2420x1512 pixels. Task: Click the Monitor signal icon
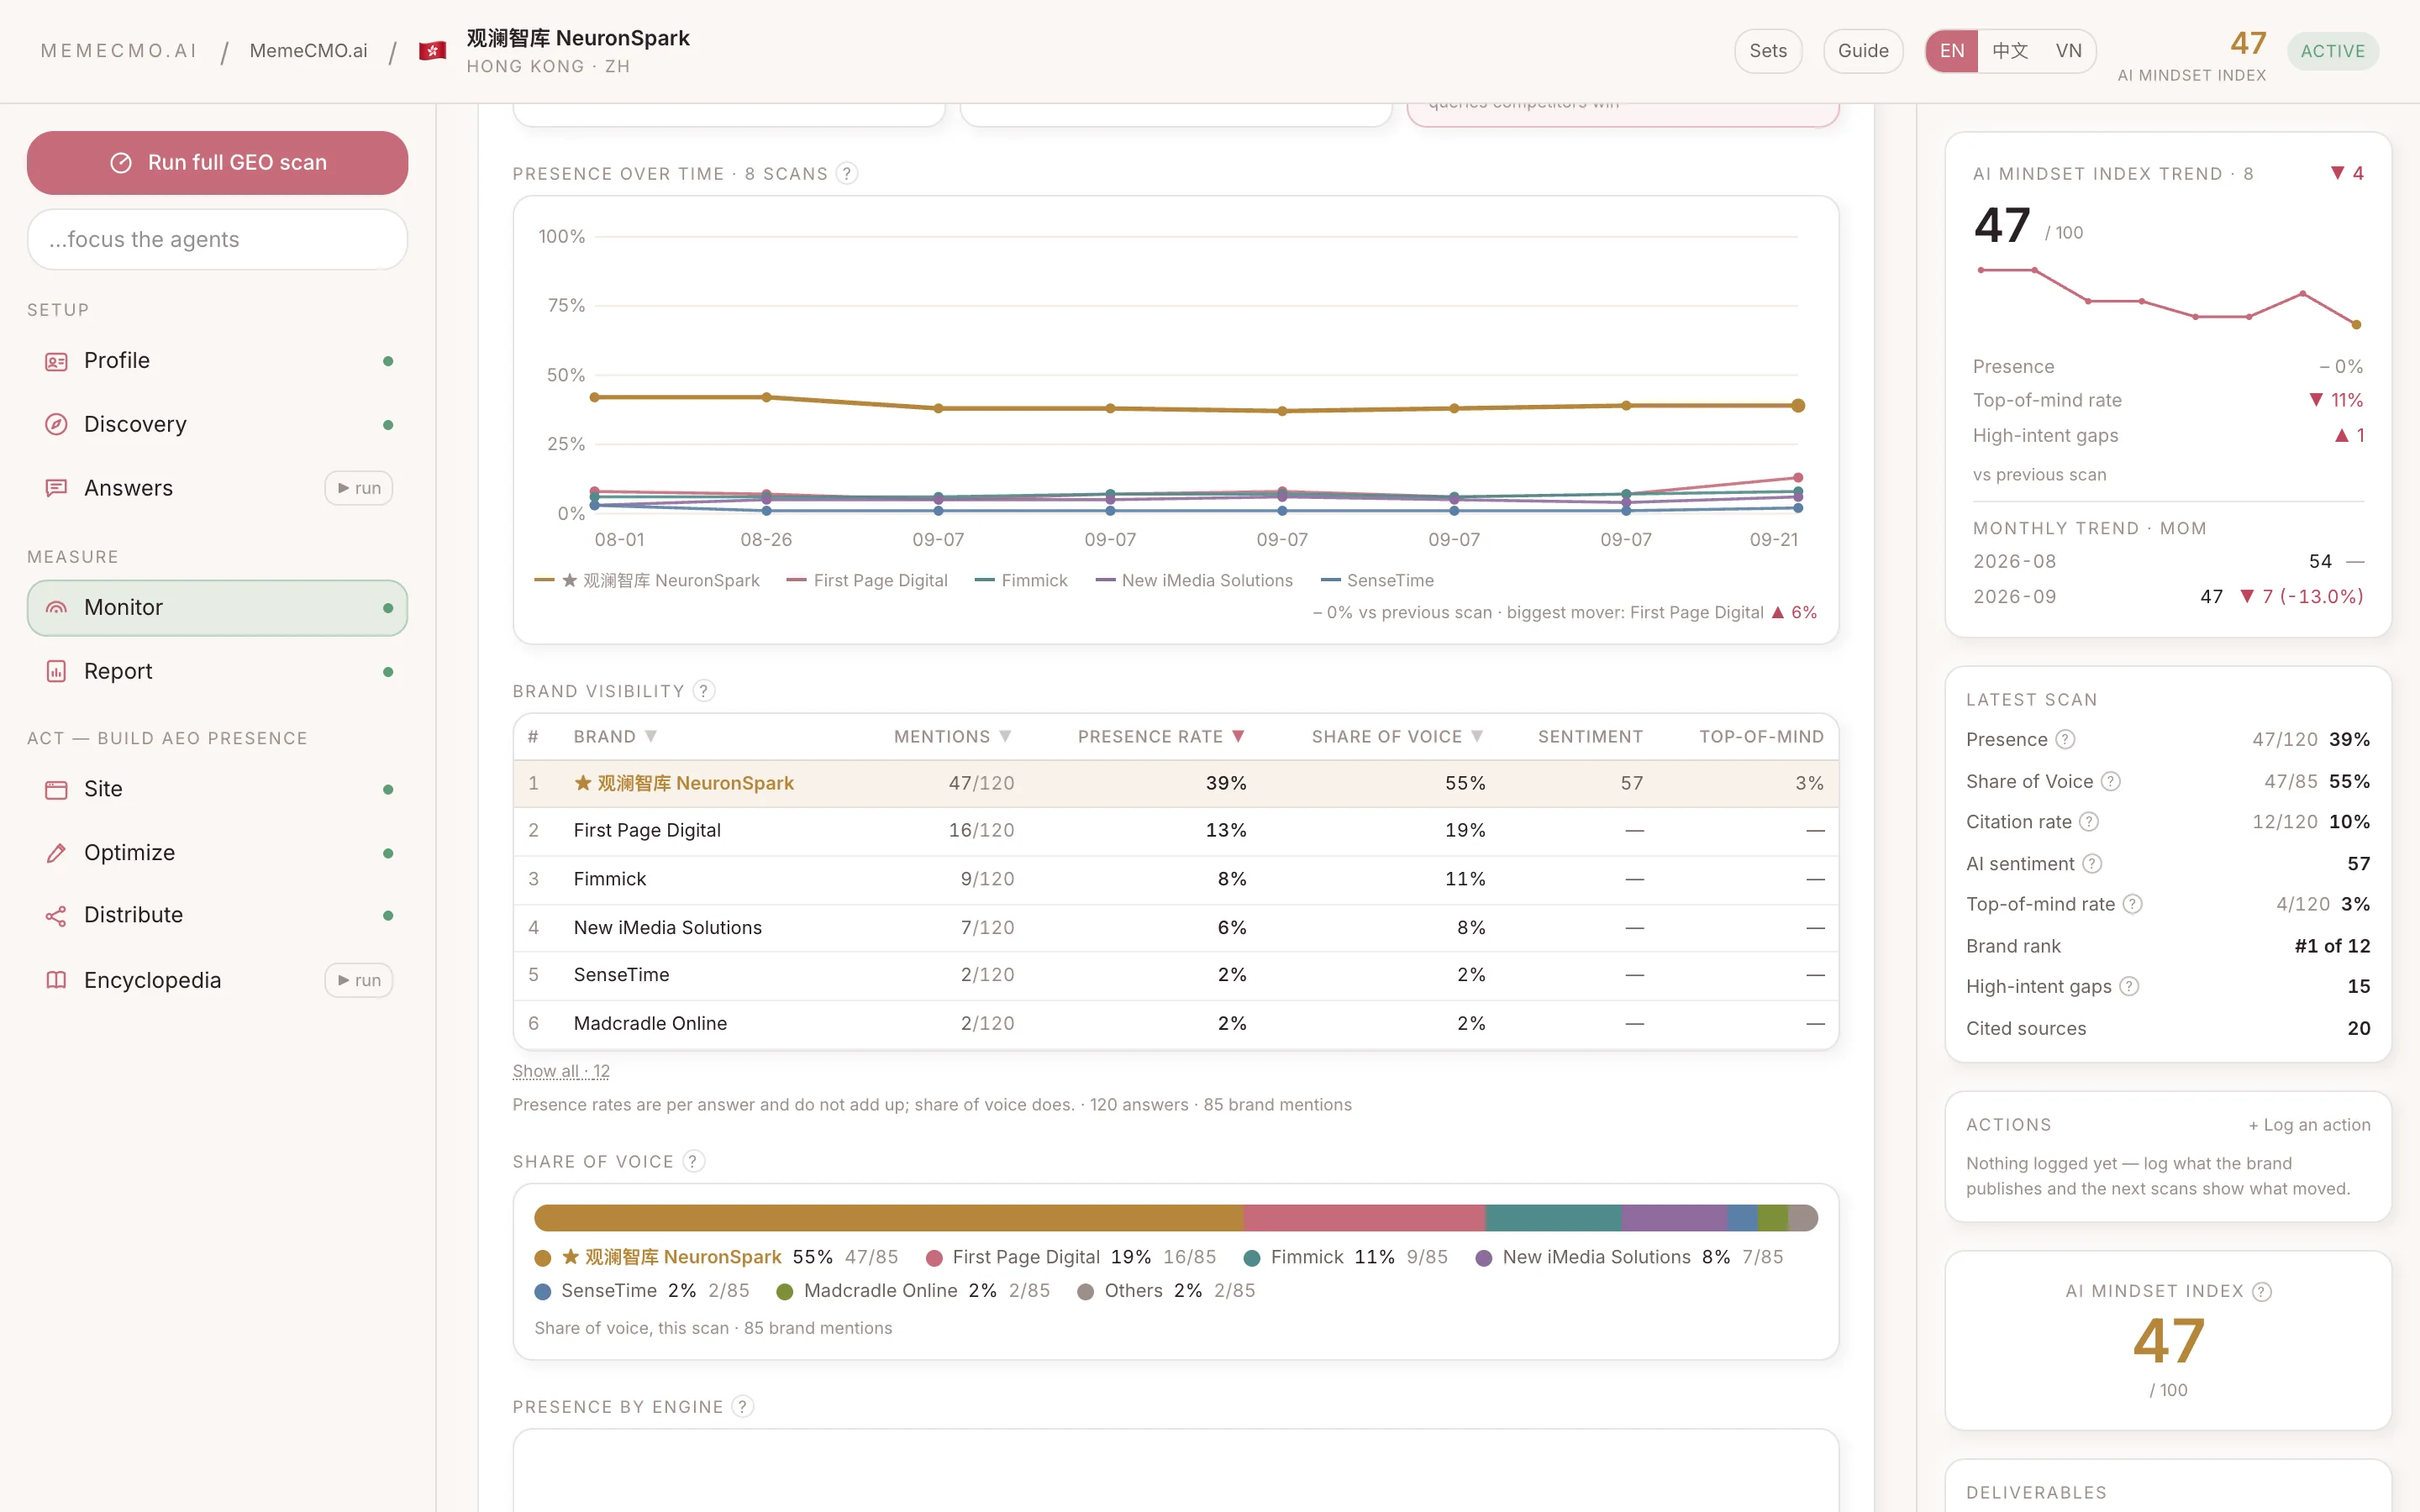56,607
